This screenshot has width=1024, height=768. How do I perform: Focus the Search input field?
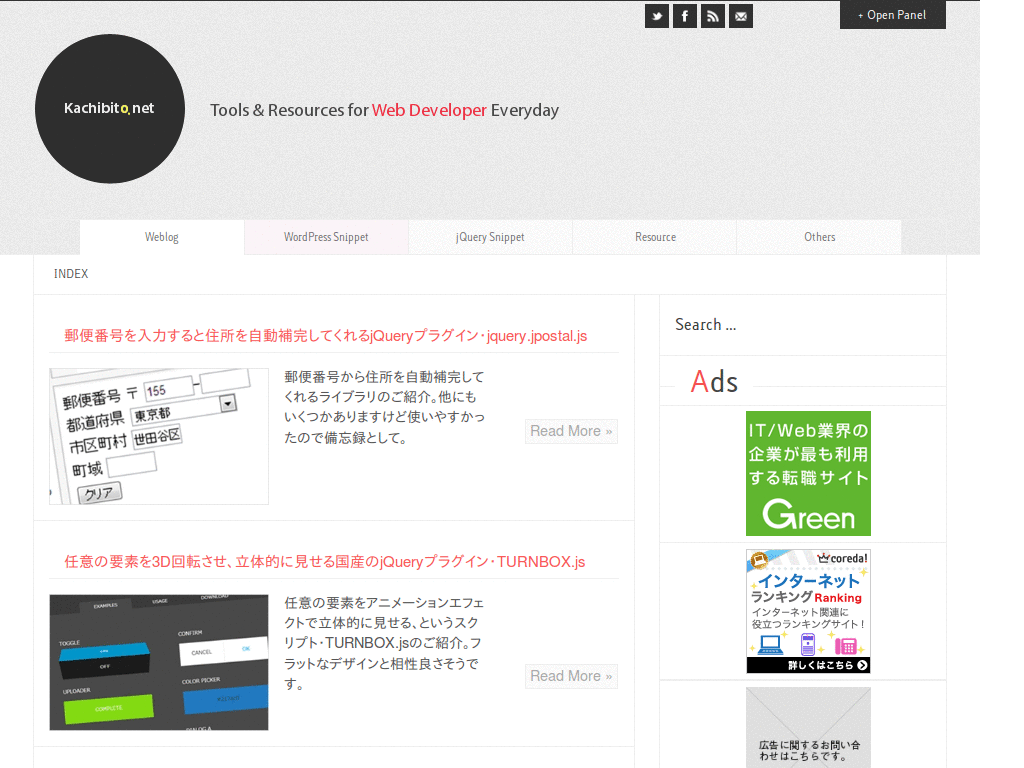point(803,325)
